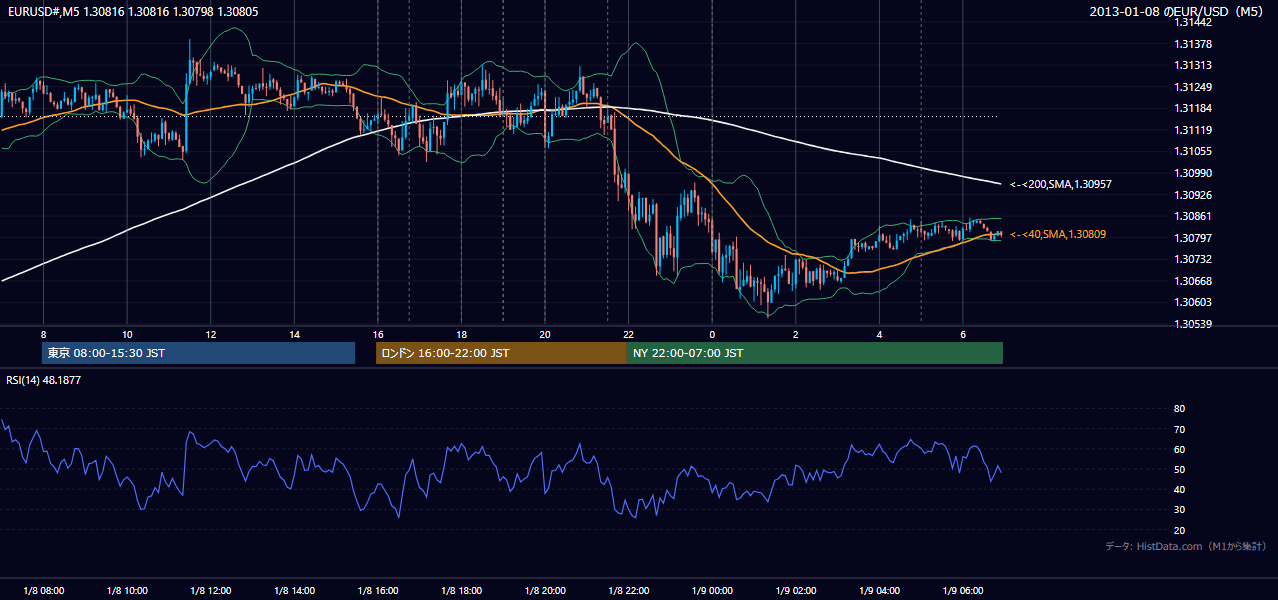
Task: Click the RSI(14) 48.1877 indicator label
Action: (43, 380)
